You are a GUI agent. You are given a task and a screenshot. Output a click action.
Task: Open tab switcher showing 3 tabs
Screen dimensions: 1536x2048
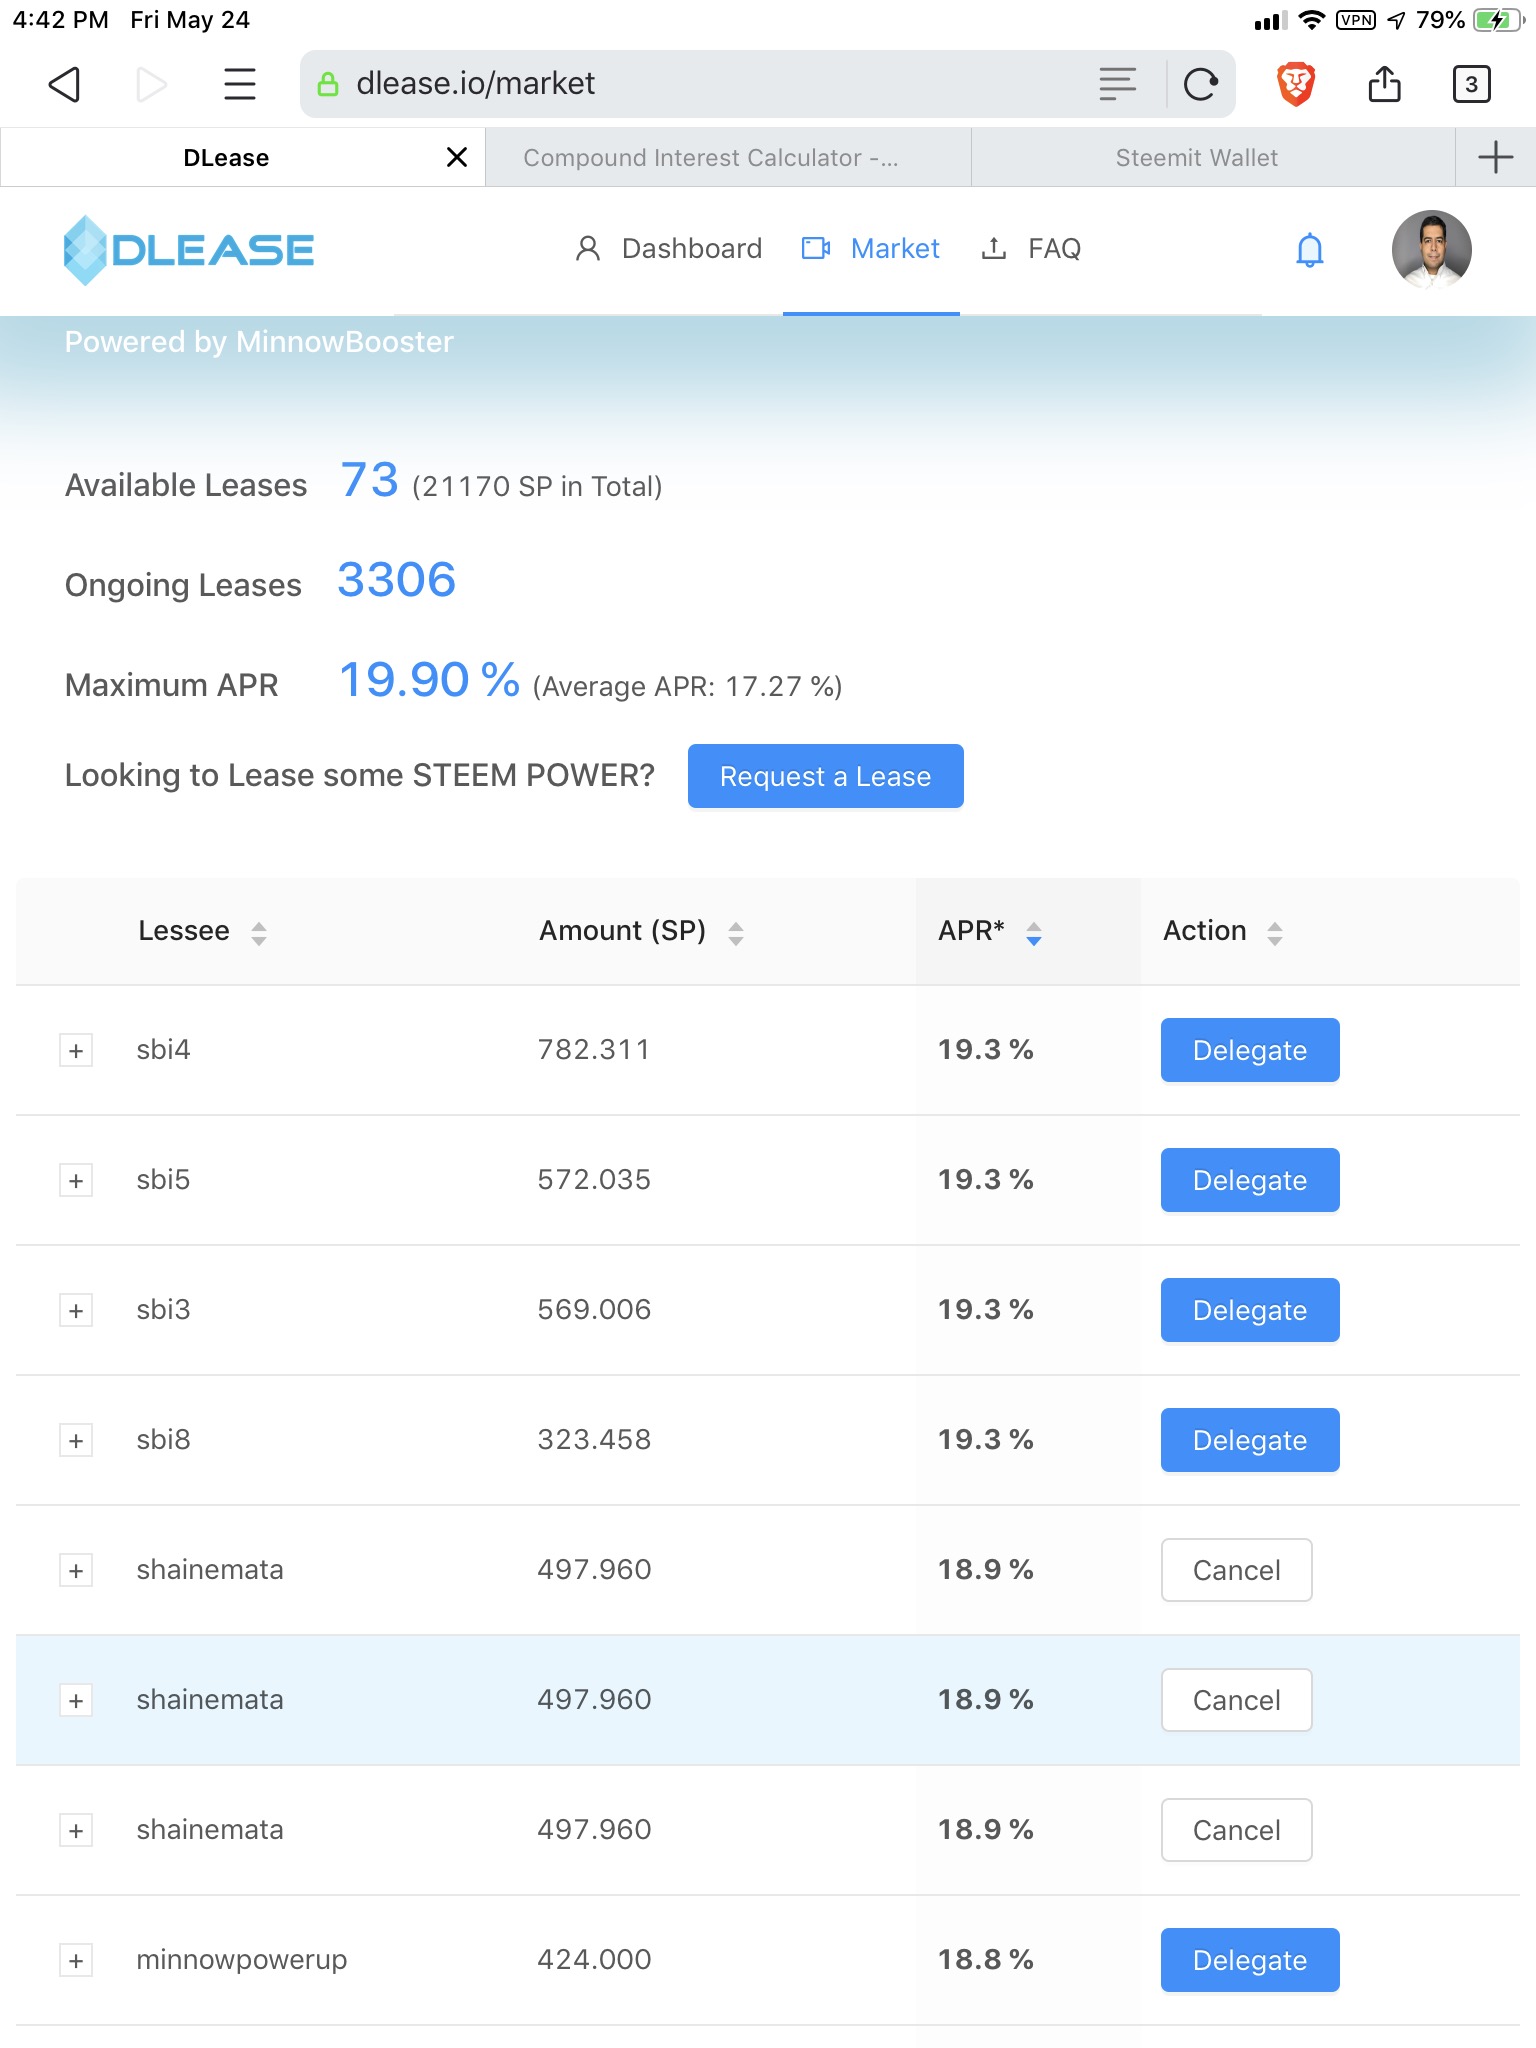[x=1471, y=84]
